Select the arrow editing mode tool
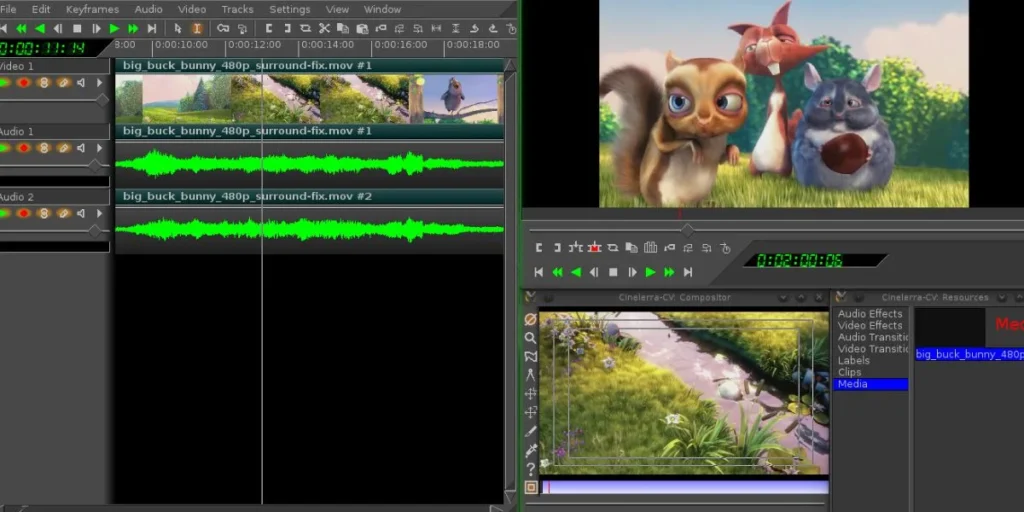This screenshot has height=512, width=1024. (x=178, y=29)
